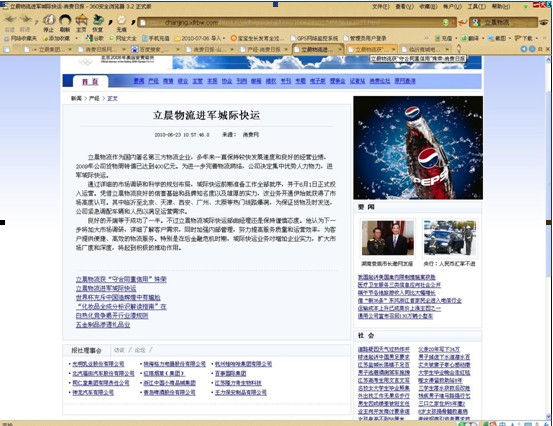Click the Pepsi bottle advertisement image

(418, 147)
